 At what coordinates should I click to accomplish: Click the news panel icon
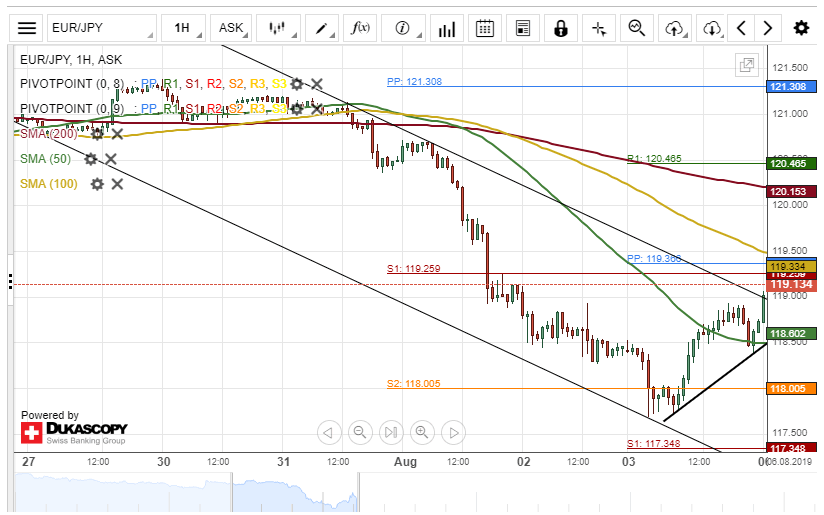pos(523,28)
